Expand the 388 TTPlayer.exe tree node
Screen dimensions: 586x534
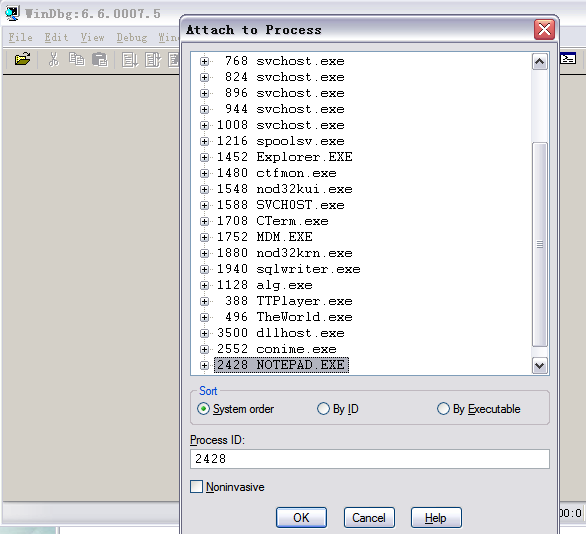(x=204, y=301)
